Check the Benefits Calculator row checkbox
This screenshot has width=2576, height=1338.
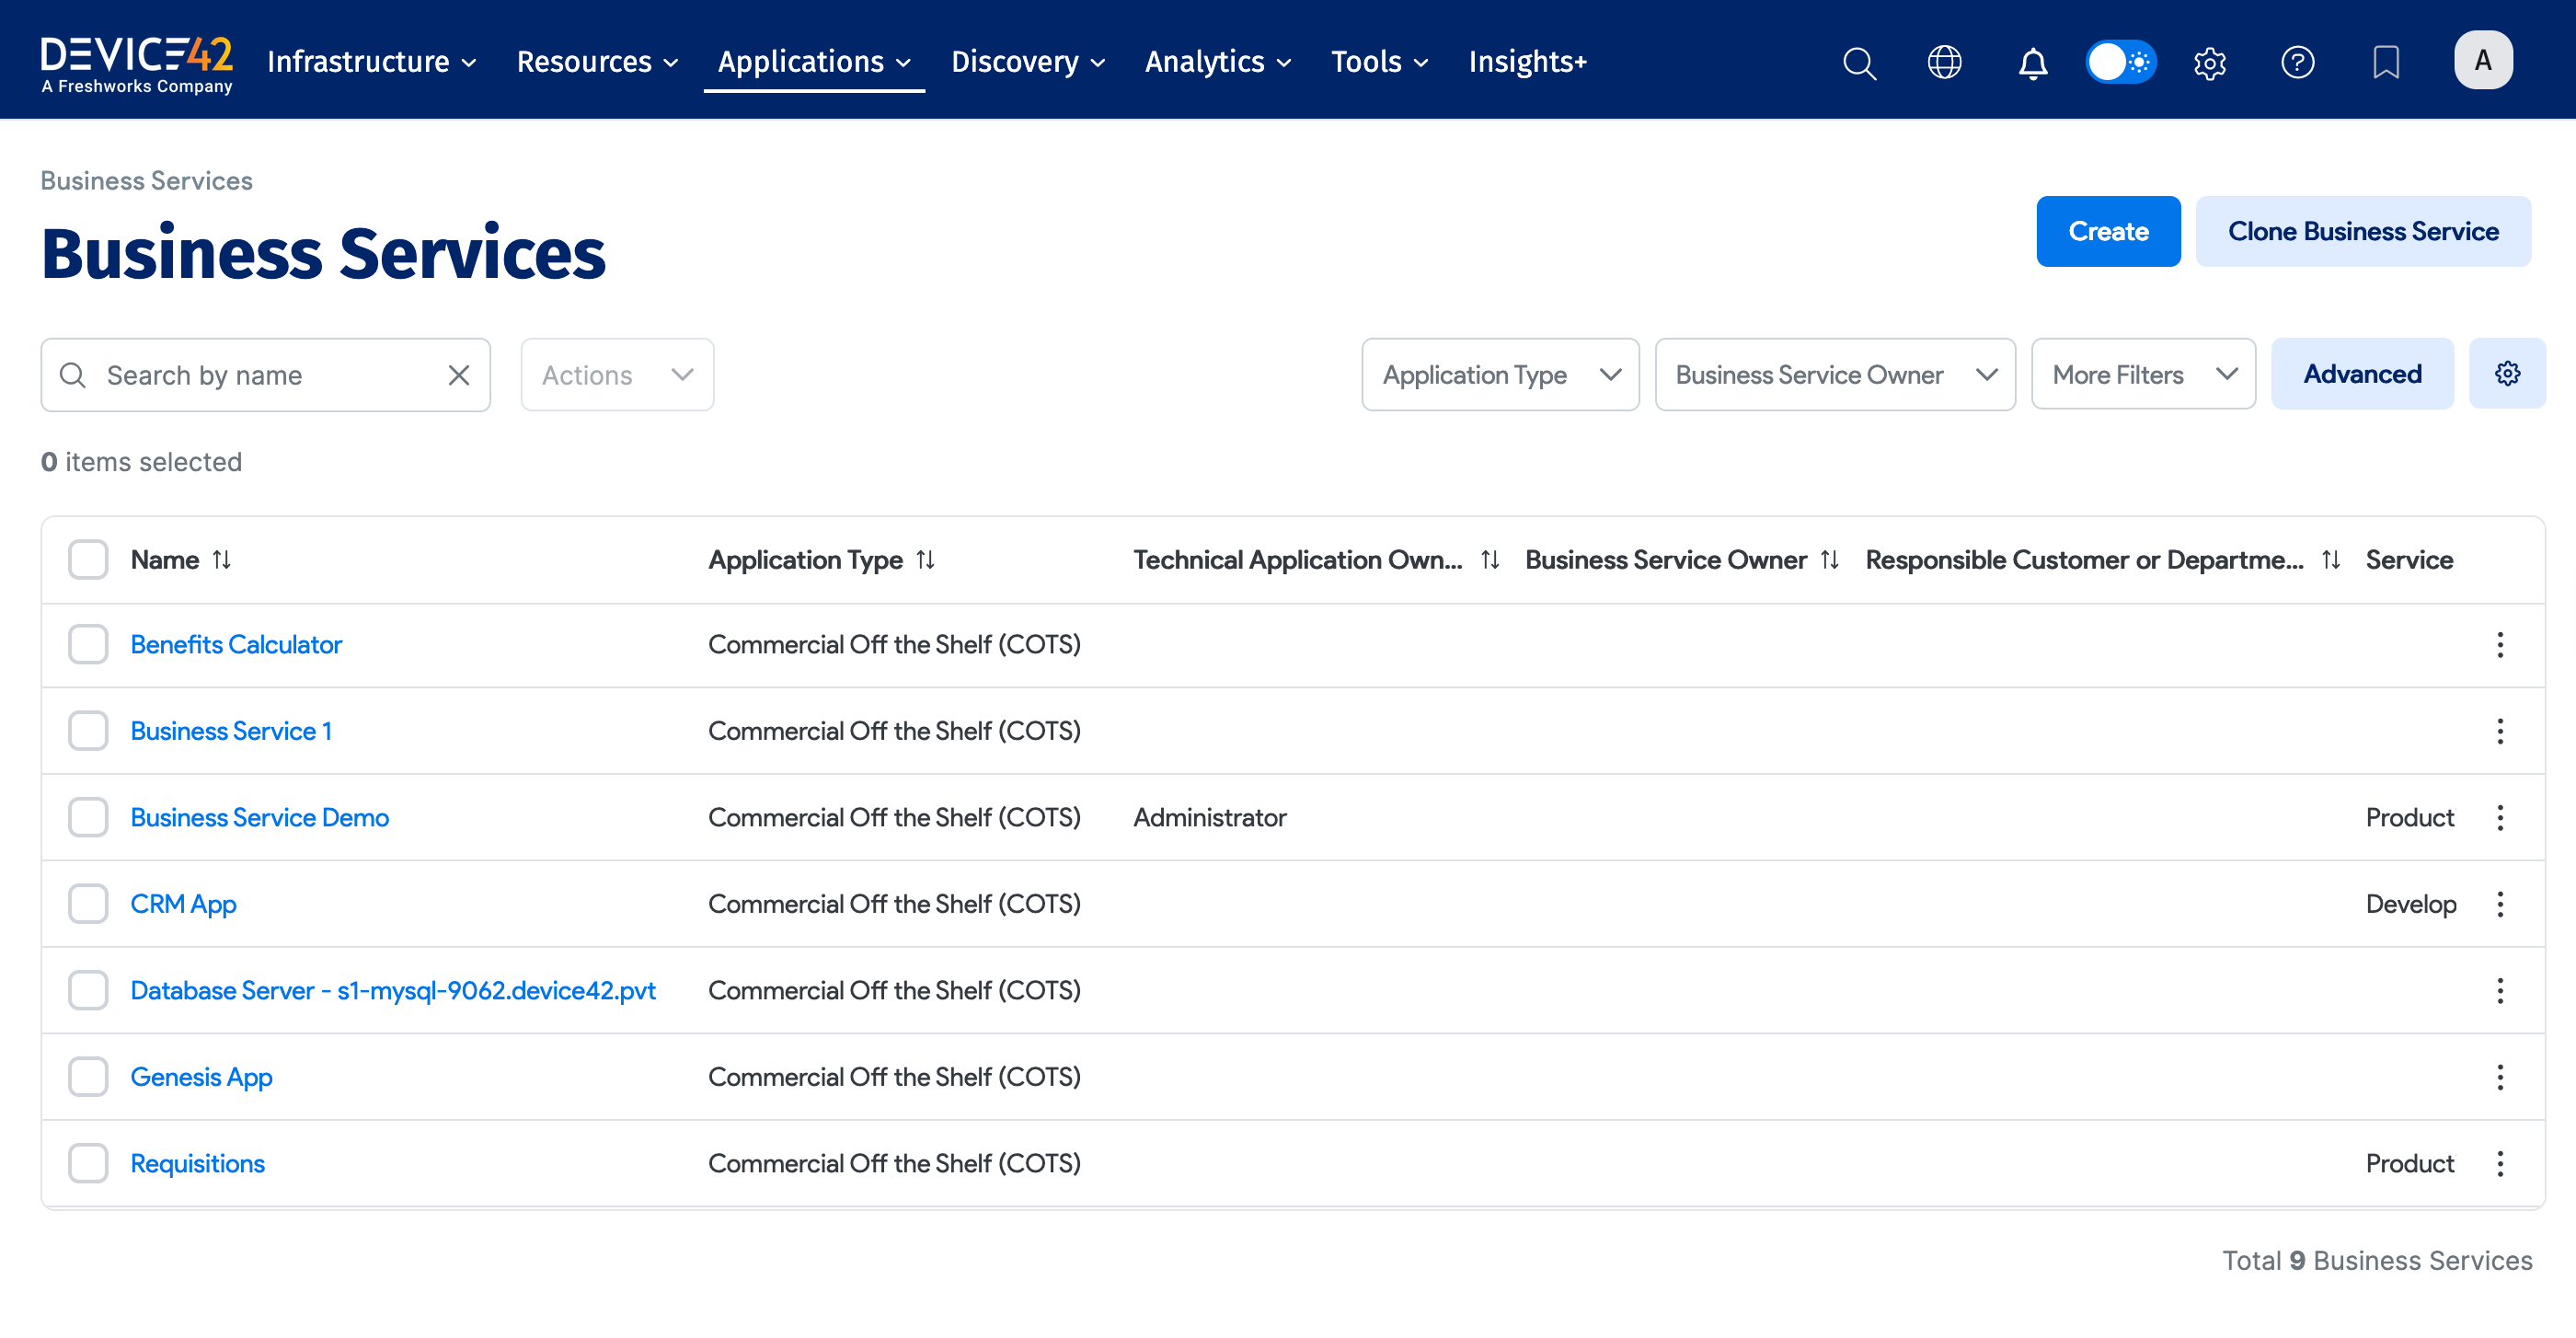[88, 644]
